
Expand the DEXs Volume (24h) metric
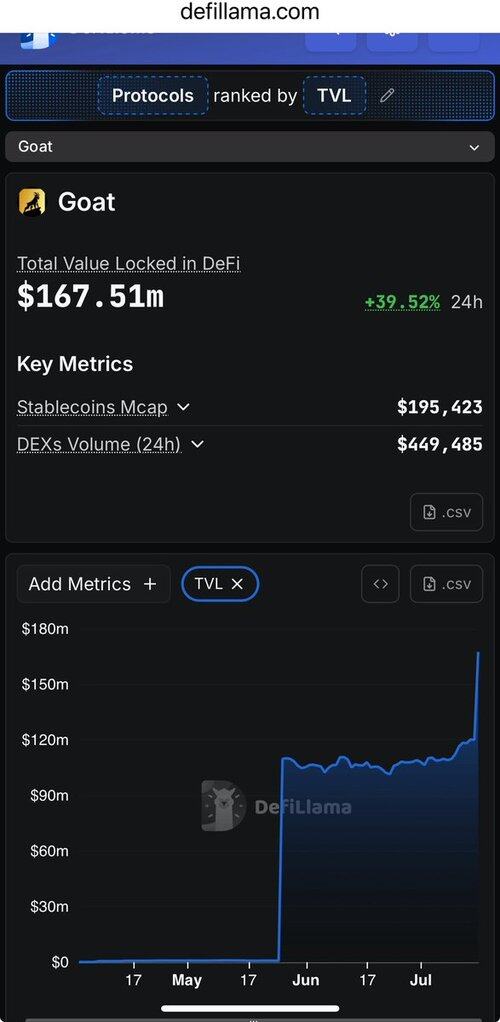pos(198,445)
